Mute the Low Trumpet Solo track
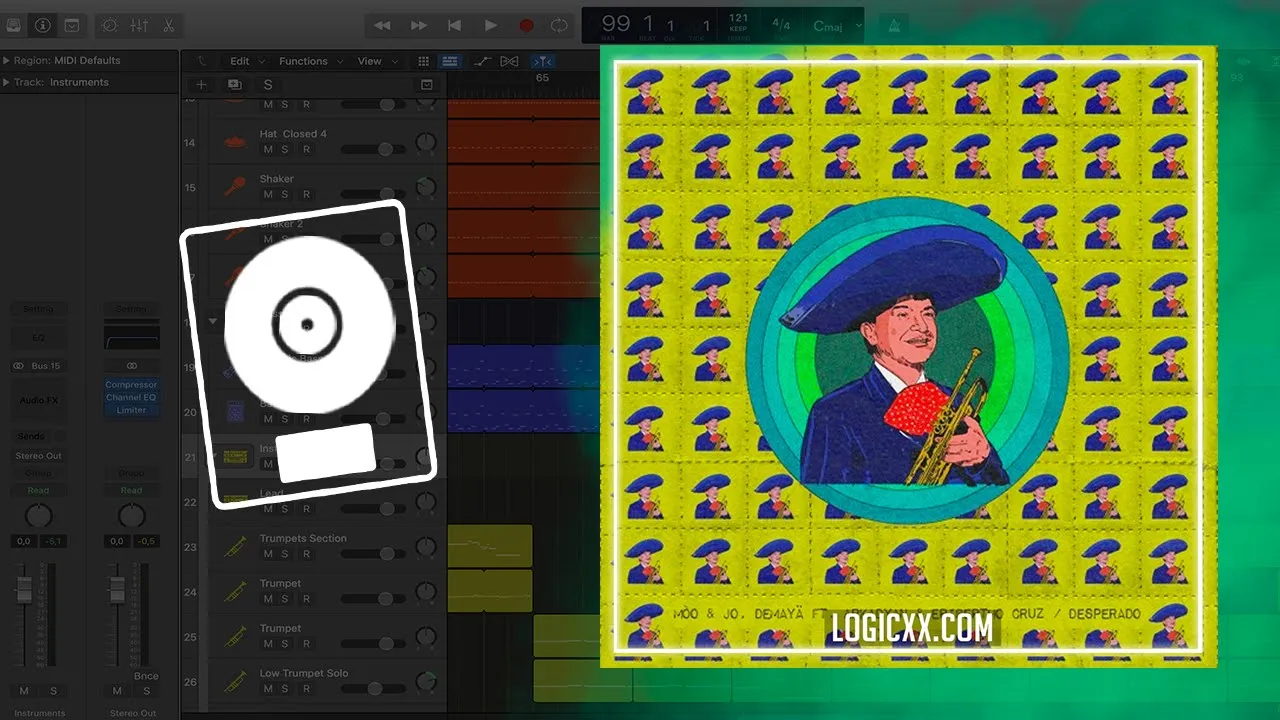 267,689
